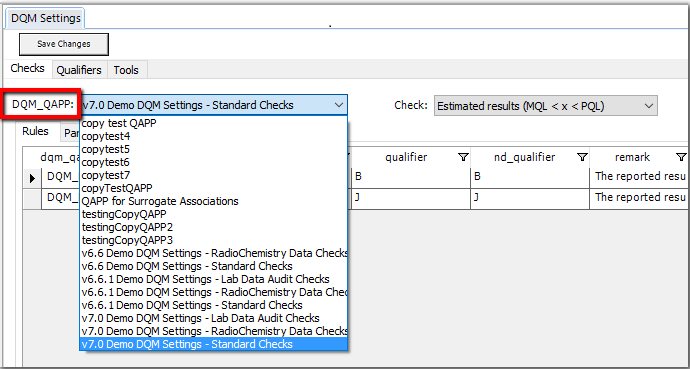
Task: Select the current row indicator arrow
Action: coord(33,178)
